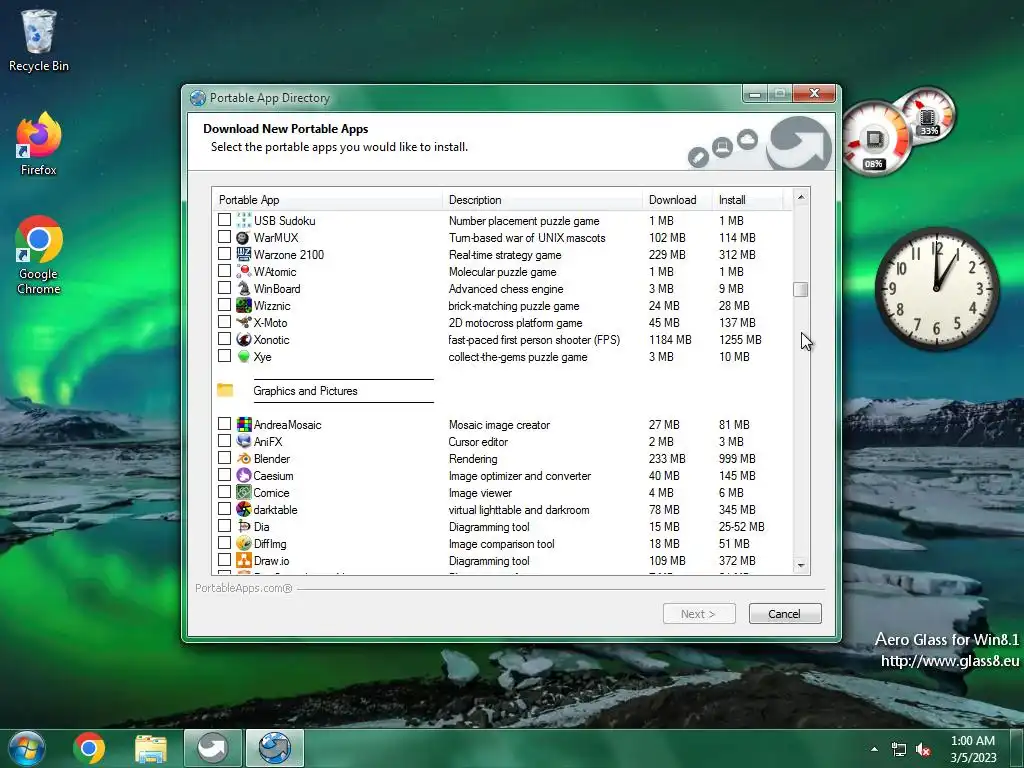Click the 'Mosaic image creator' description
The image size is (1024, 768).
pyautogui.click(x=499, y=424)
